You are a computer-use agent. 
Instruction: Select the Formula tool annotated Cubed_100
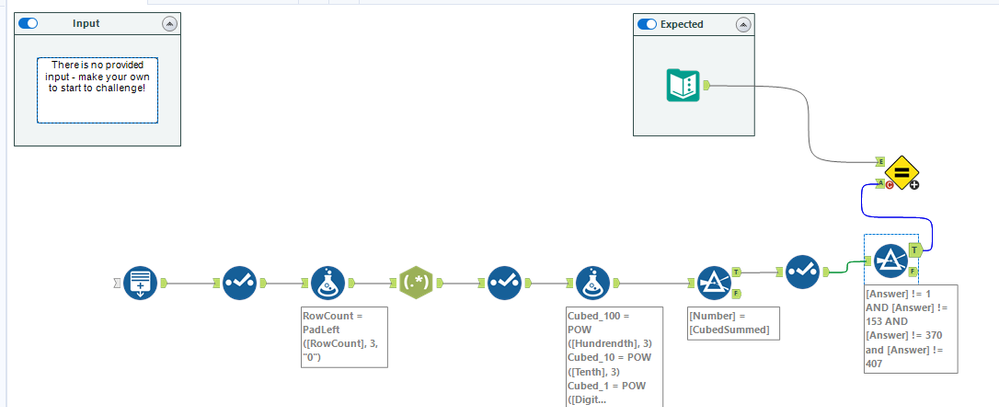pos(593,283)
